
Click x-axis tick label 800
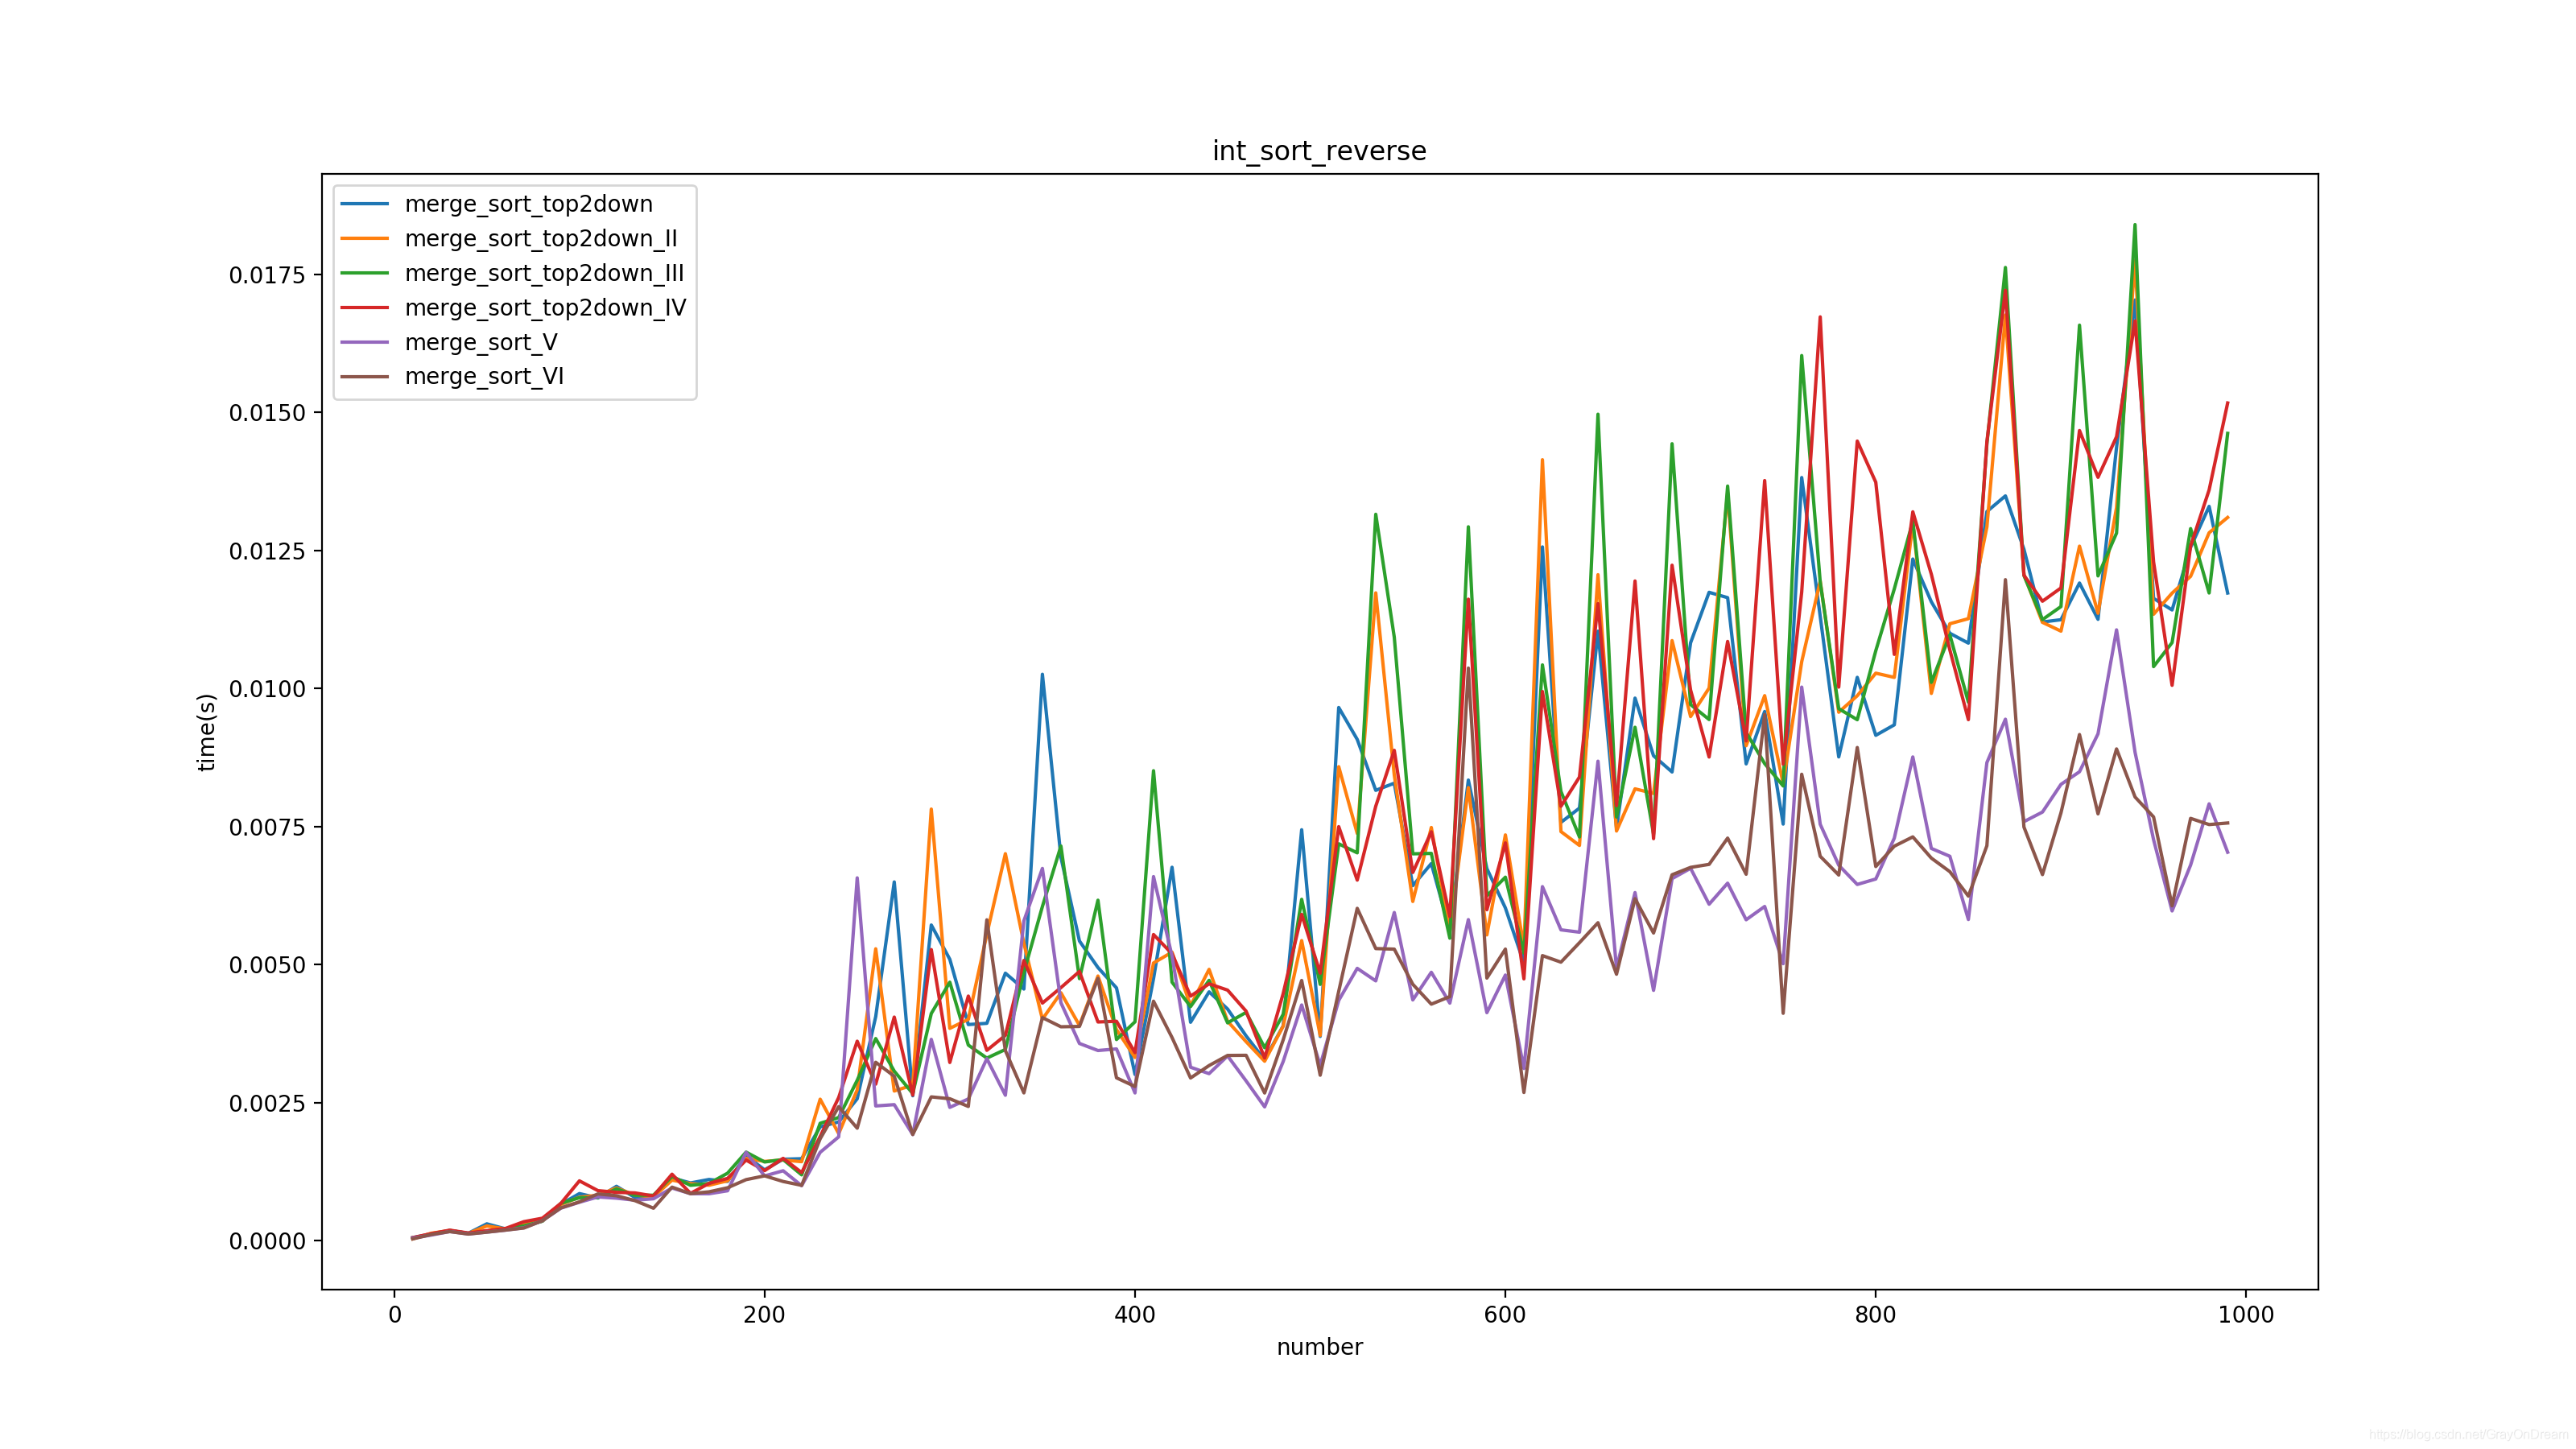[1875, 1315]
